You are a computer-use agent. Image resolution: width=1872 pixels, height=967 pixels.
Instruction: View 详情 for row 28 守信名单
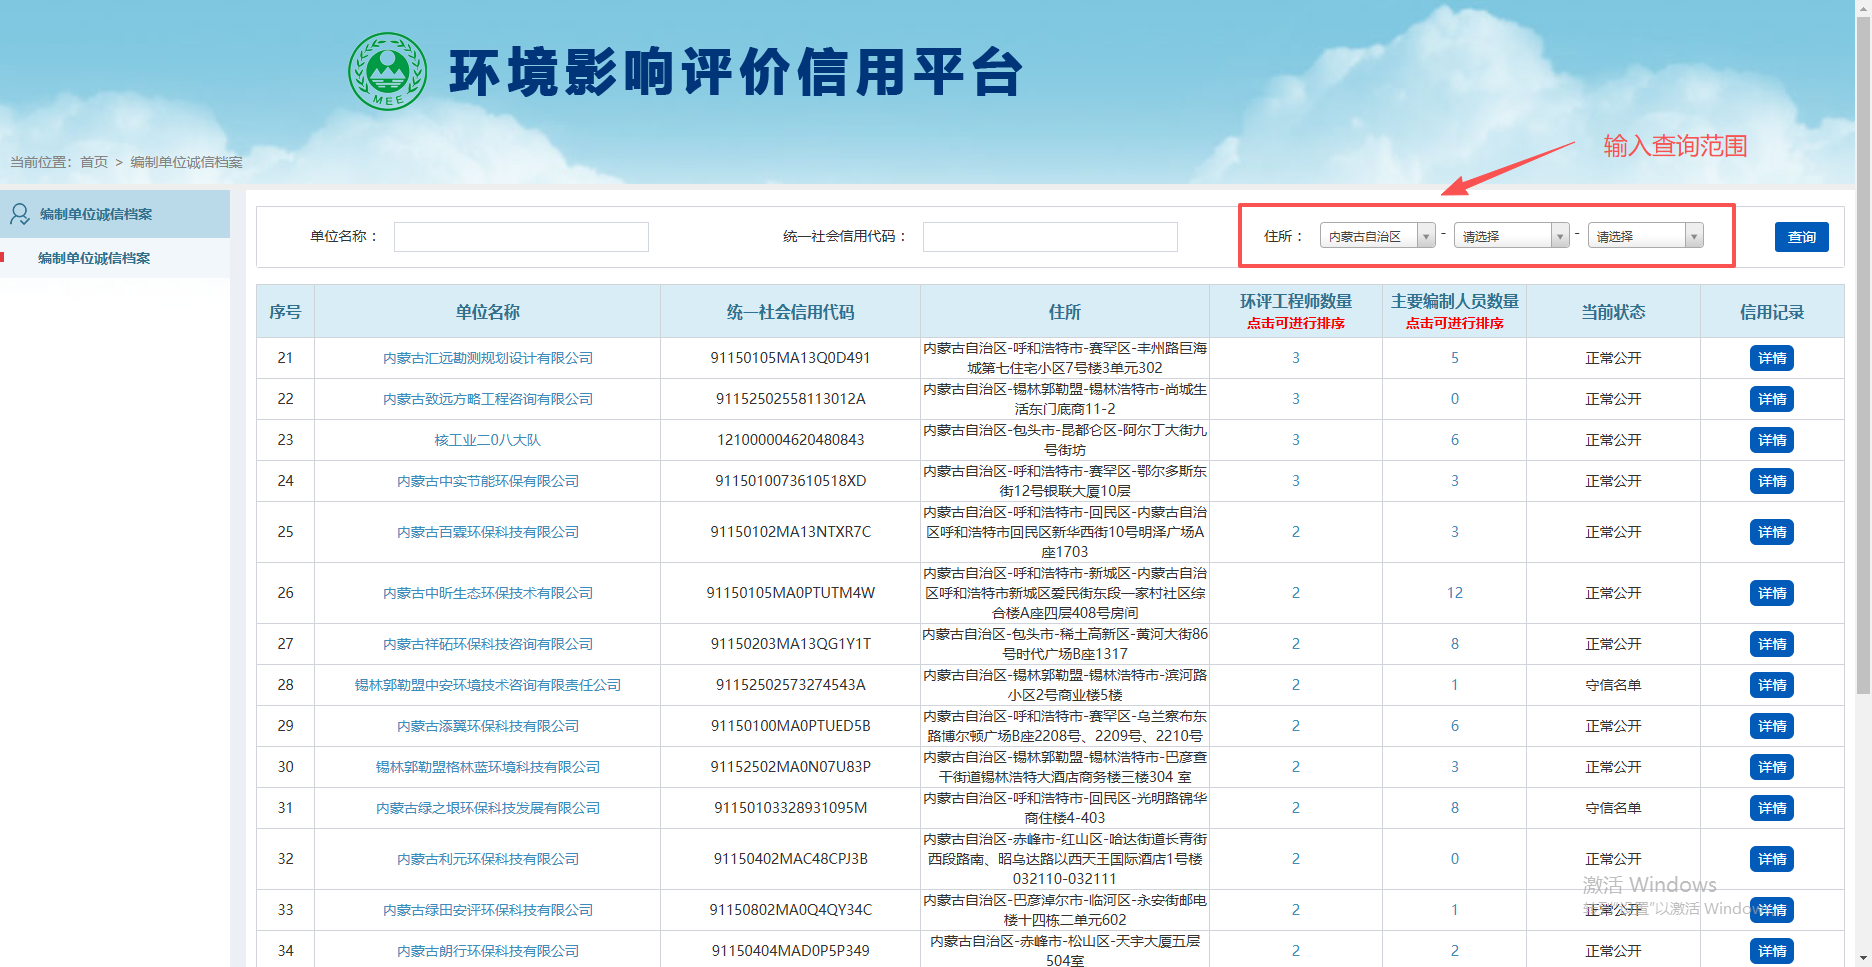(x=1771, y=685)
